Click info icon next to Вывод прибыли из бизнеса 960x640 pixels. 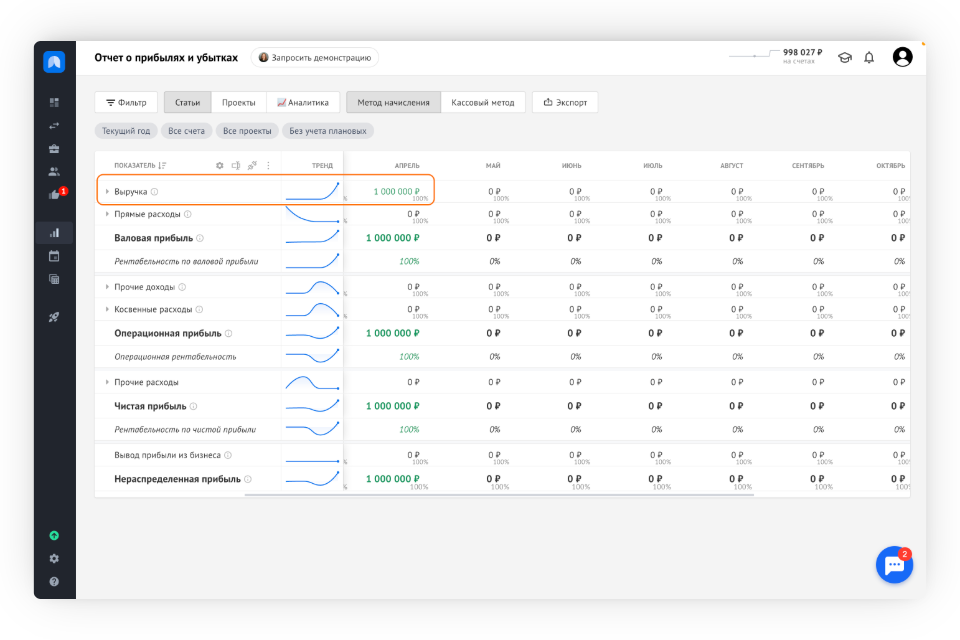[x=228, y=456]
